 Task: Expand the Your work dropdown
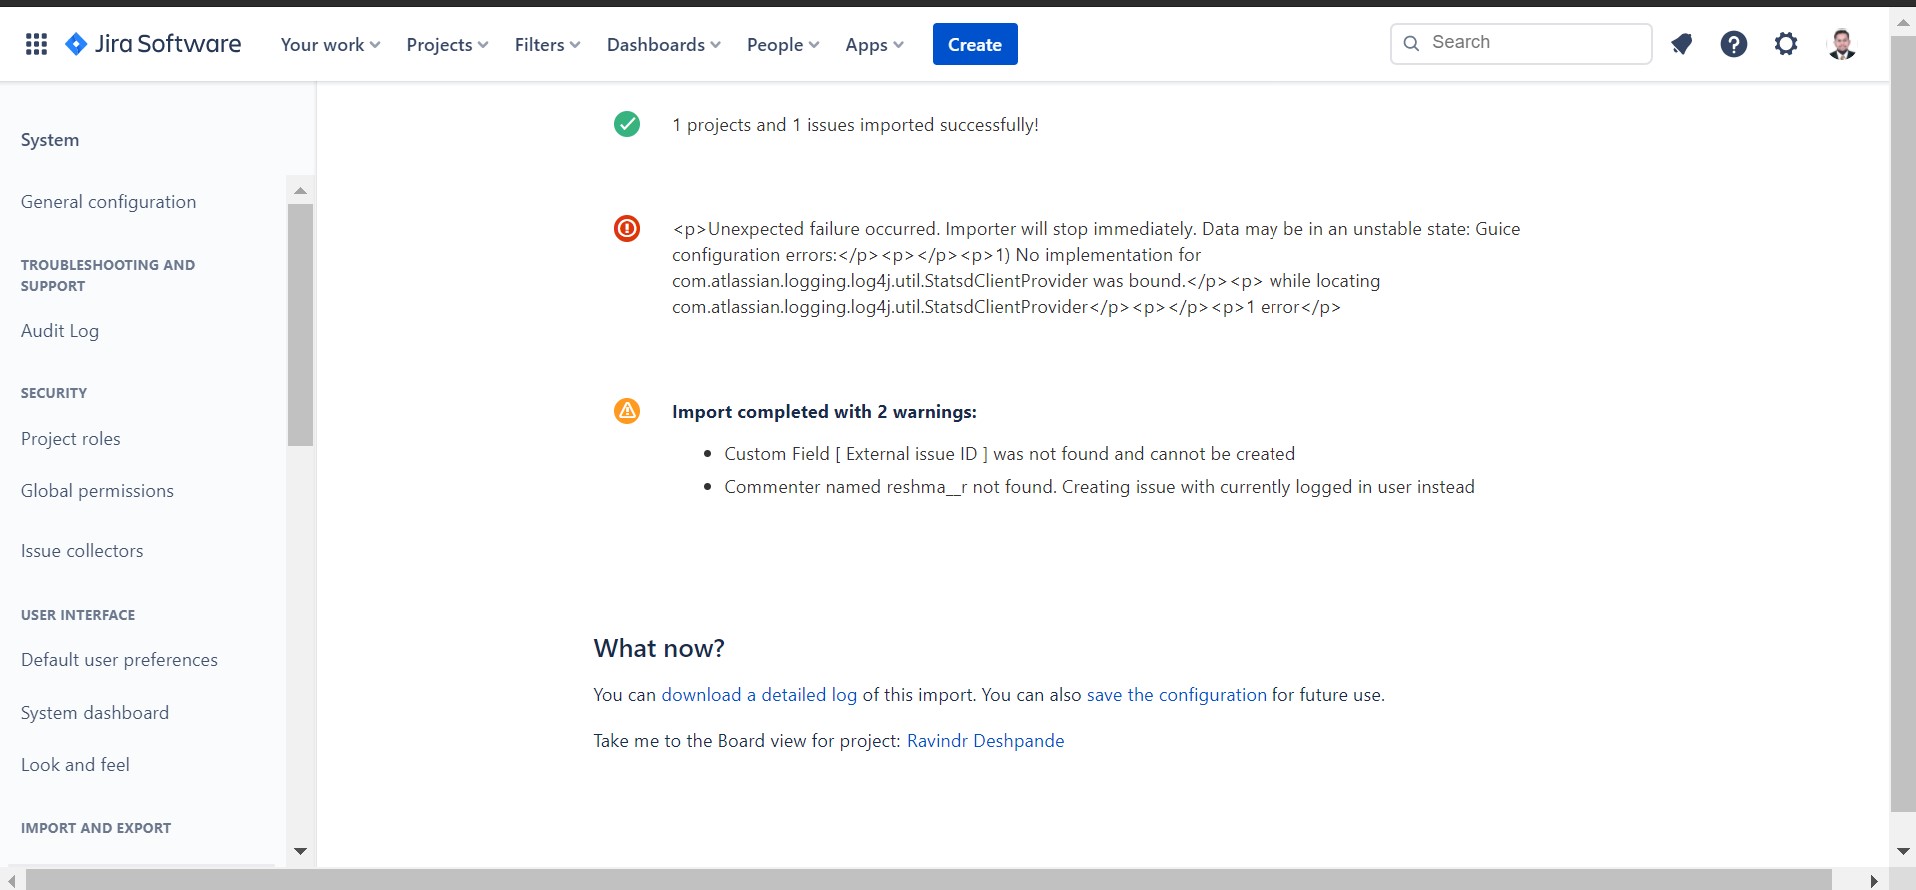[x=330, y=44]
